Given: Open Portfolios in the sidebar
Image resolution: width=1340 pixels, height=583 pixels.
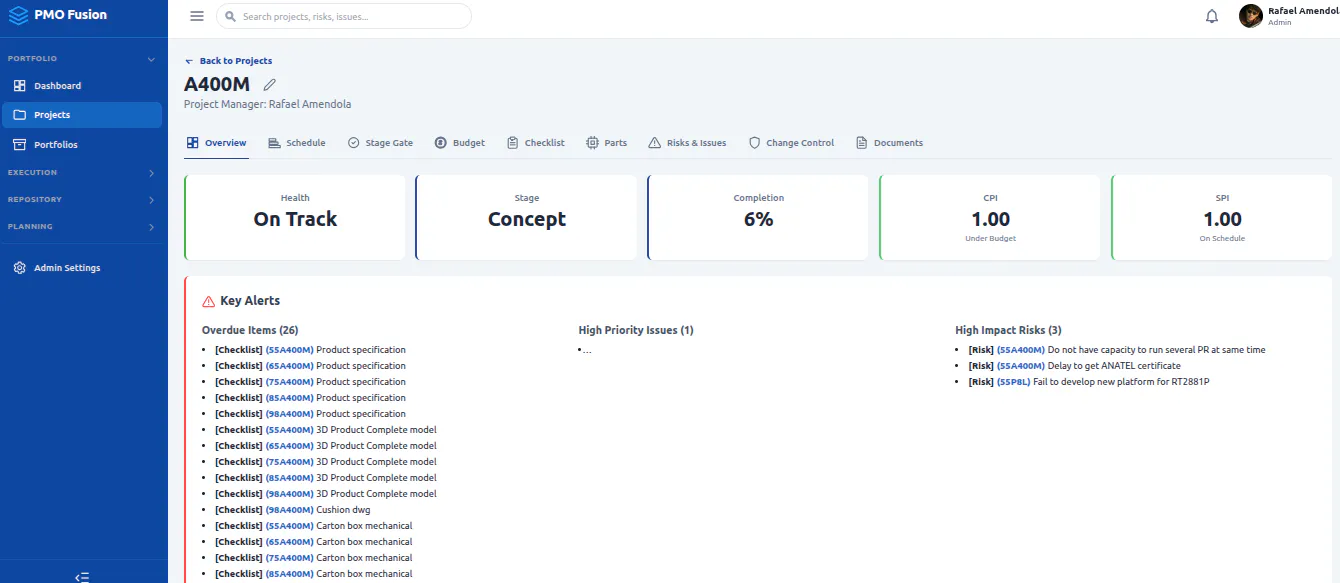Looking at the screenshot, I should (82, 145).
